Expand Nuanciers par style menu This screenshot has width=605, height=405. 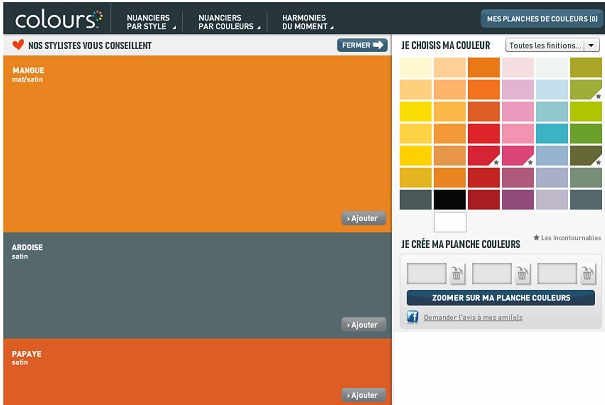coord(147,21)
